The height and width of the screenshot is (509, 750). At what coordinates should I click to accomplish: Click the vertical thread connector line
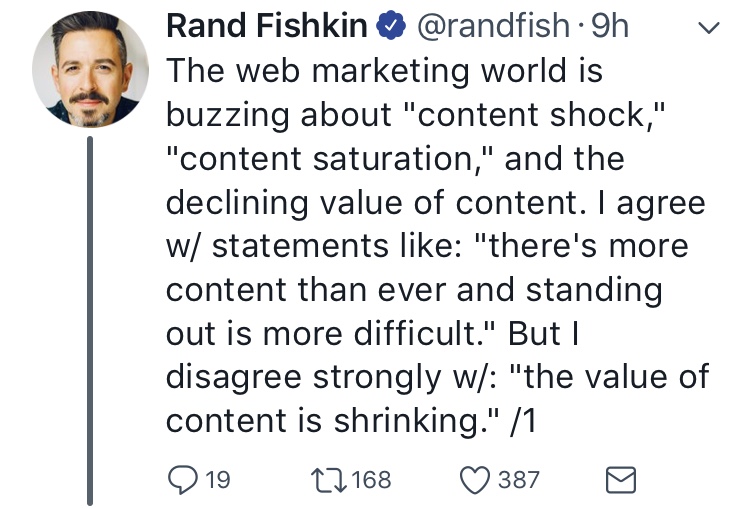[89, 321]
